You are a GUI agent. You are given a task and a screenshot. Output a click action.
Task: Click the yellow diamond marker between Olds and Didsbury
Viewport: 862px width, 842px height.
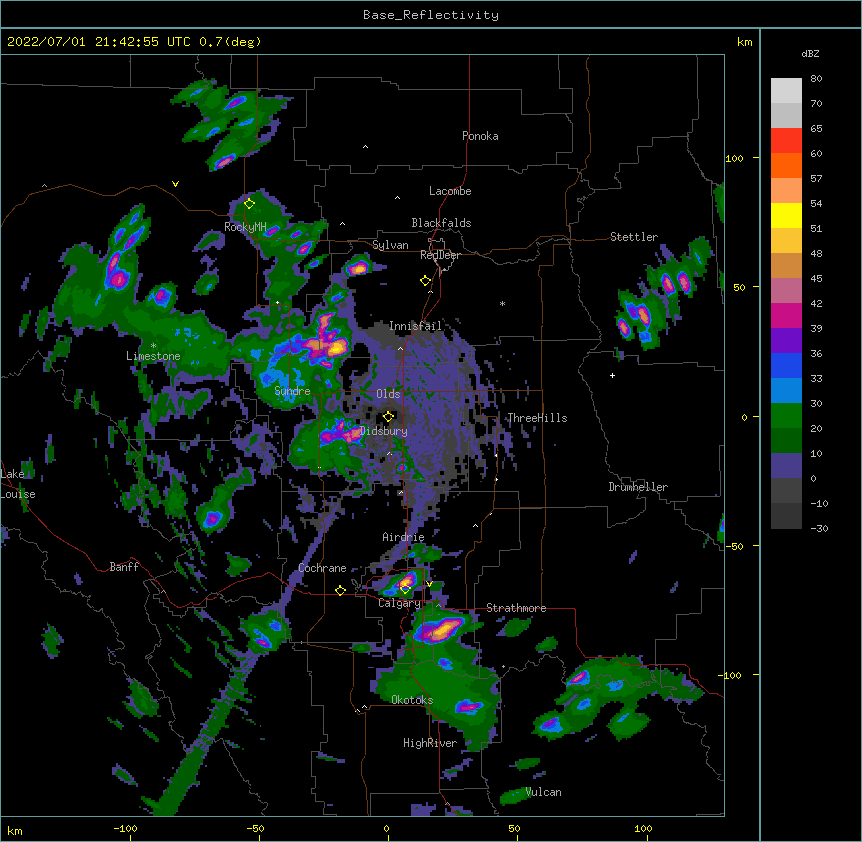click(389, 416)
